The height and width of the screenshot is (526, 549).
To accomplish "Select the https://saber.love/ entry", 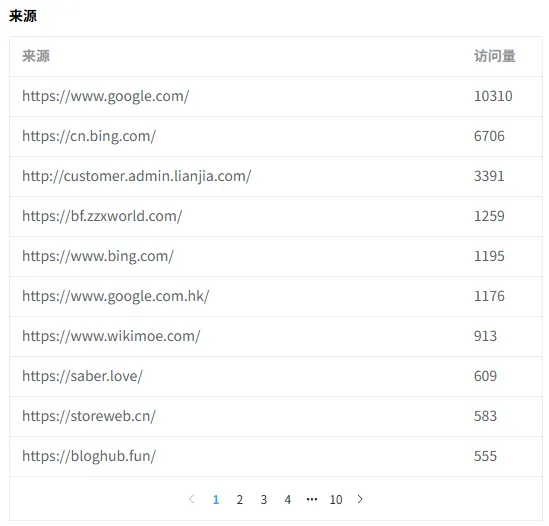I will (82, 376).
